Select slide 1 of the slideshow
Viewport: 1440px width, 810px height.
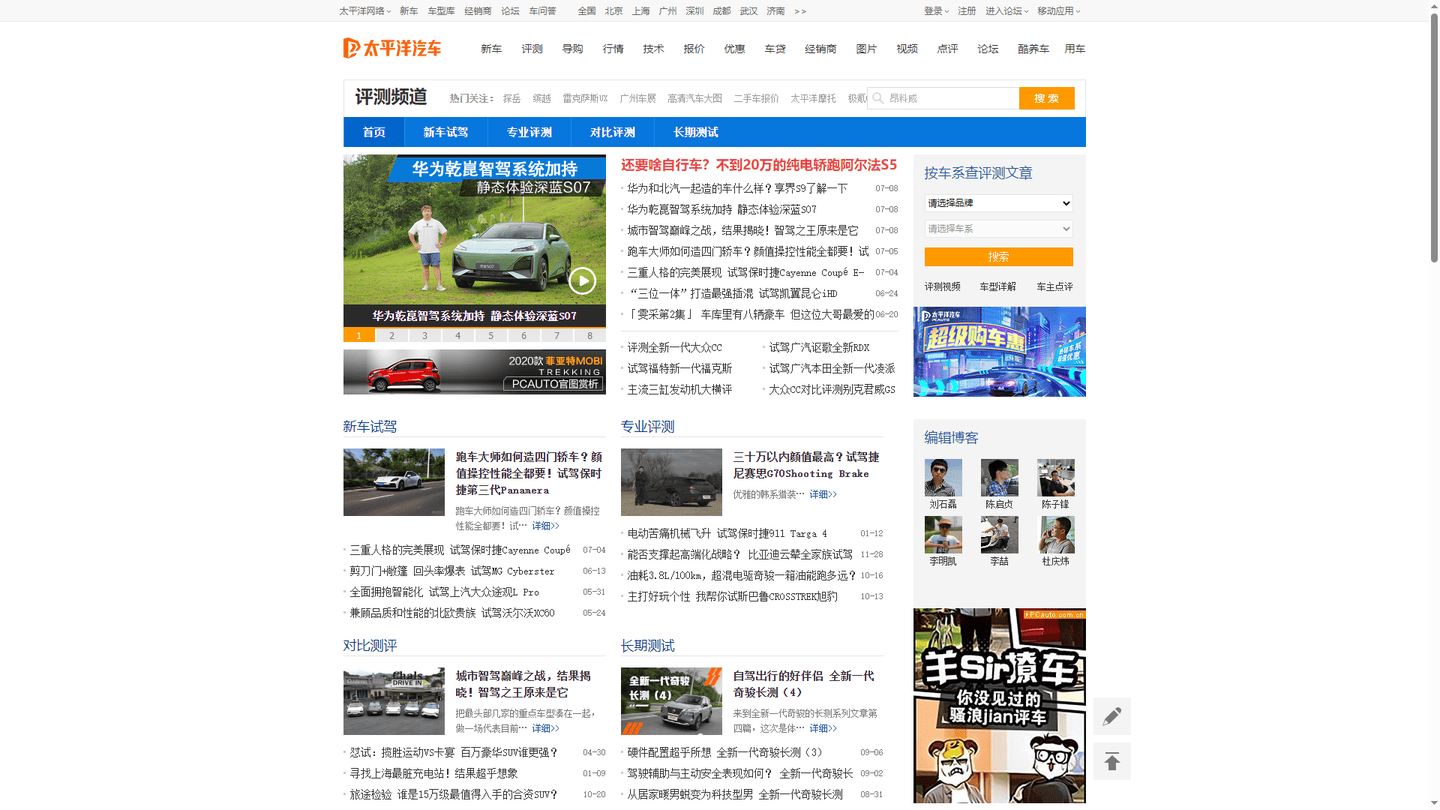(359, 336)
